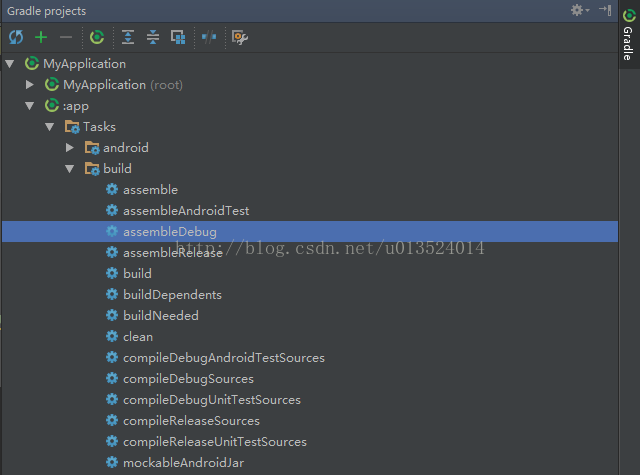This screenshot has width=640, height=475.
Task: Select the buildDependents task
Action: tap(310, 295)
